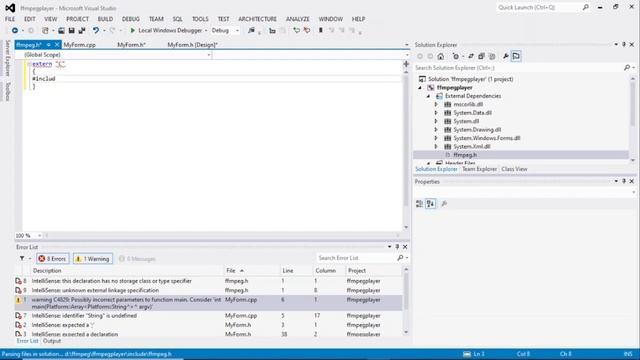Image resolution: width=640 pixels, height=360 pixels.
Task: Collapse the External Dependencies node
Action: coord(429,96)
